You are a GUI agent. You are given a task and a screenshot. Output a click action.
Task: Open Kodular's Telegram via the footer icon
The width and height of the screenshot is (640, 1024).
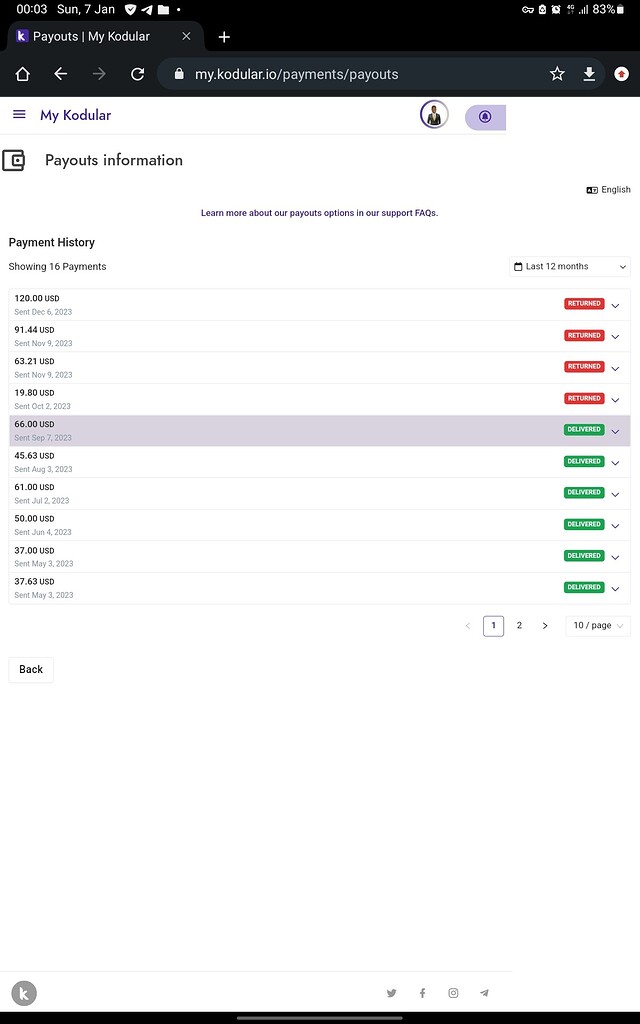coord(484,992)
